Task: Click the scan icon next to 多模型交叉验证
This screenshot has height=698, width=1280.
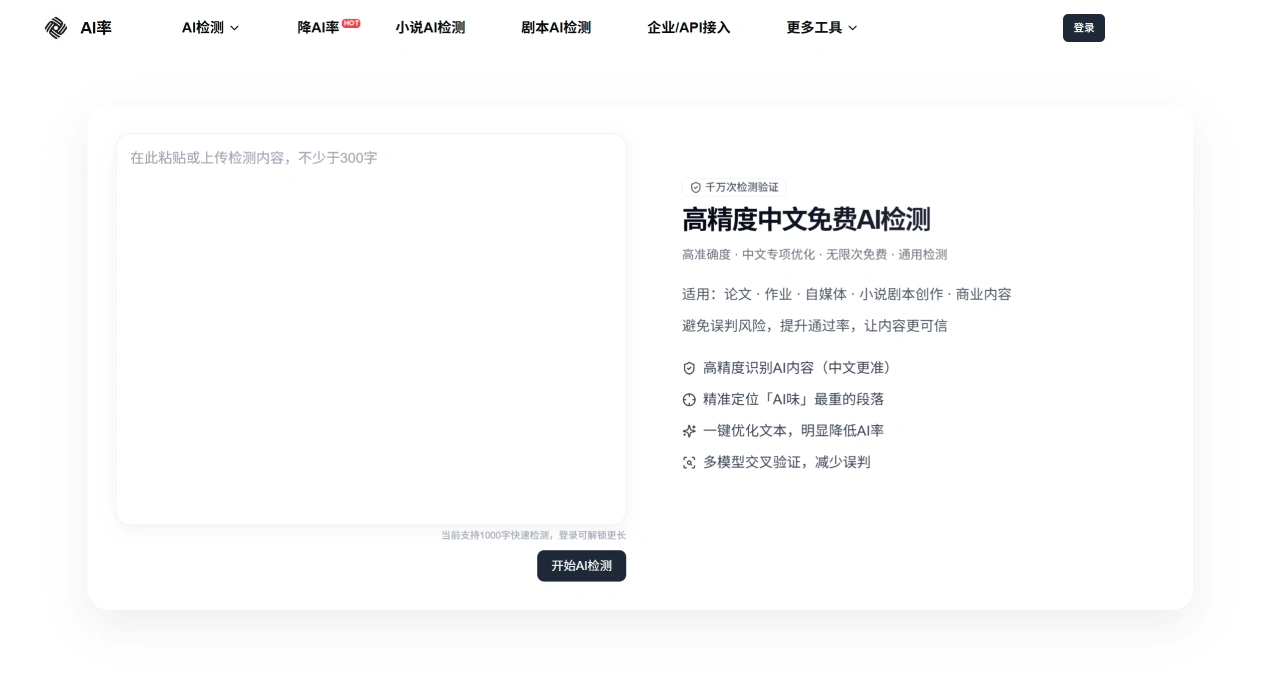Action: [689, 463]
